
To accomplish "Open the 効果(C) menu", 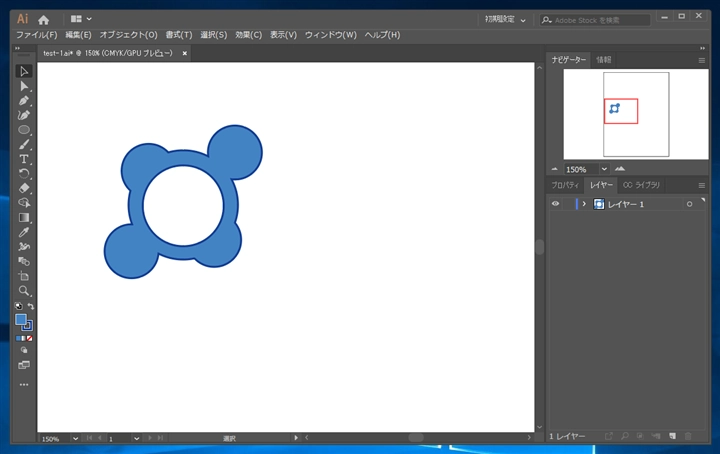I will (x=248, y=35).
